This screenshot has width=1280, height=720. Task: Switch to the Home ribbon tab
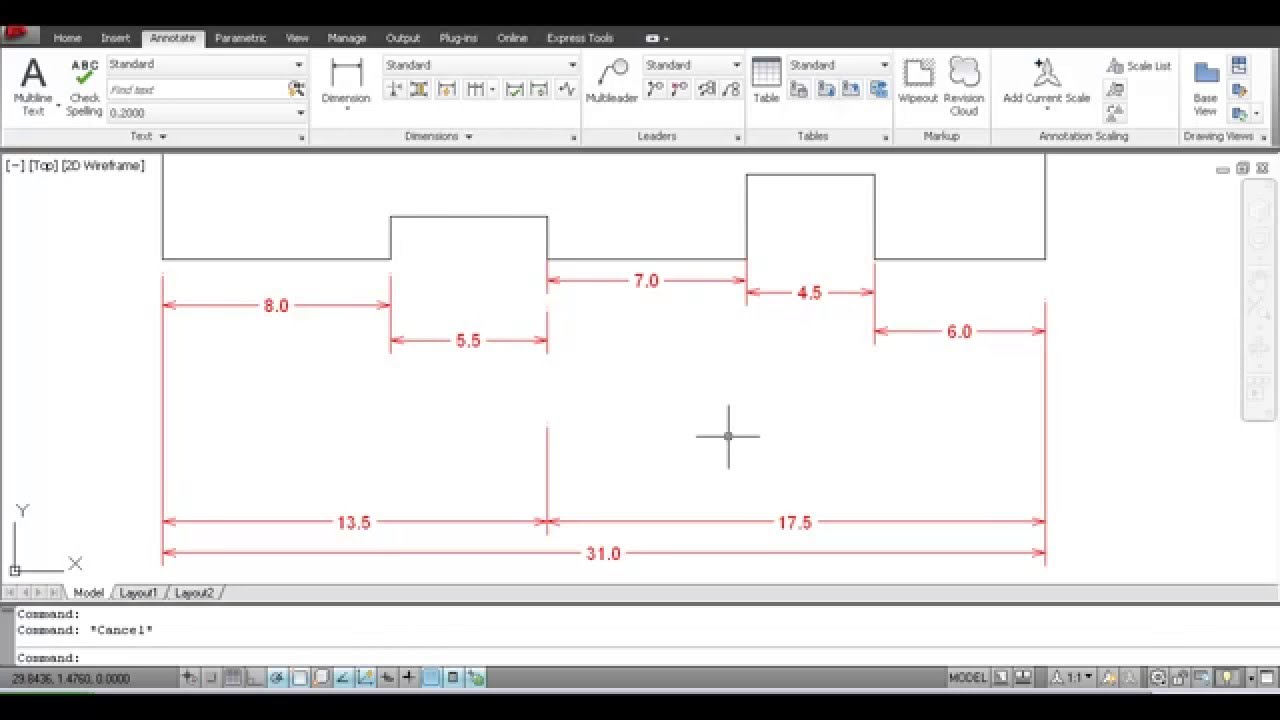tap(67, 38)
